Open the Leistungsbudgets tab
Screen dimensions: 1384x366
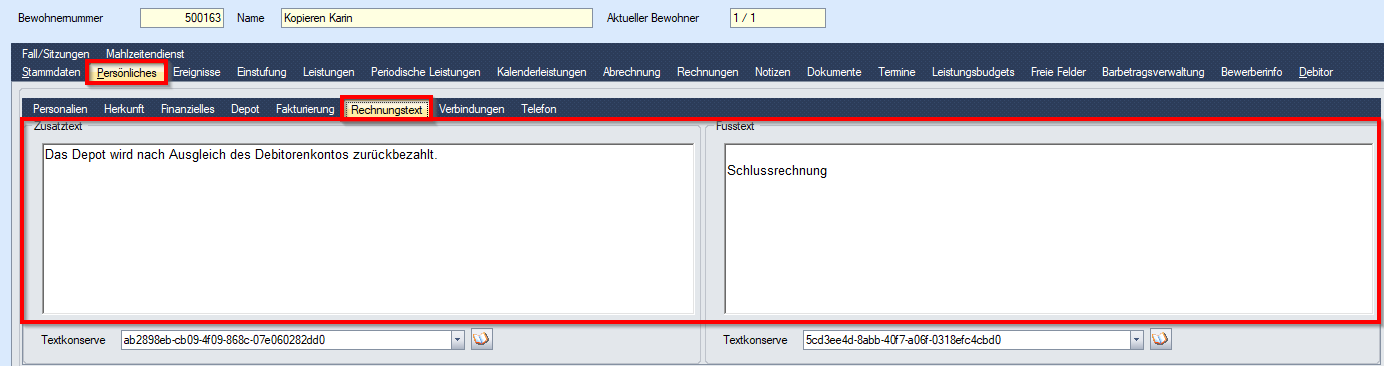973,72
